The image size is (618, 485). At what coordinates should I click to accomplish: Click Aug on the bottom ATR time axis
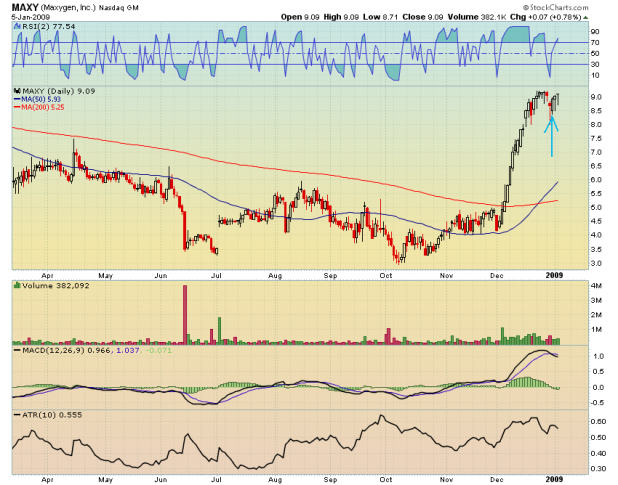click(x=275, y=479)
